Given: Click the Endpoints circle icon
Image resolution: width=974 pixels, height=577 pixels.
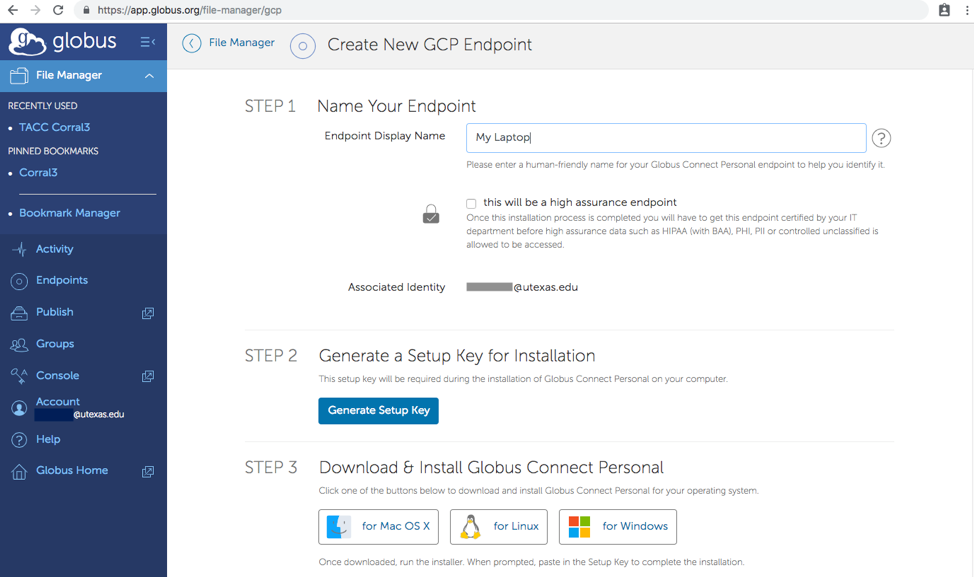Looking at the screenshot, I should [x=19, y=281].
